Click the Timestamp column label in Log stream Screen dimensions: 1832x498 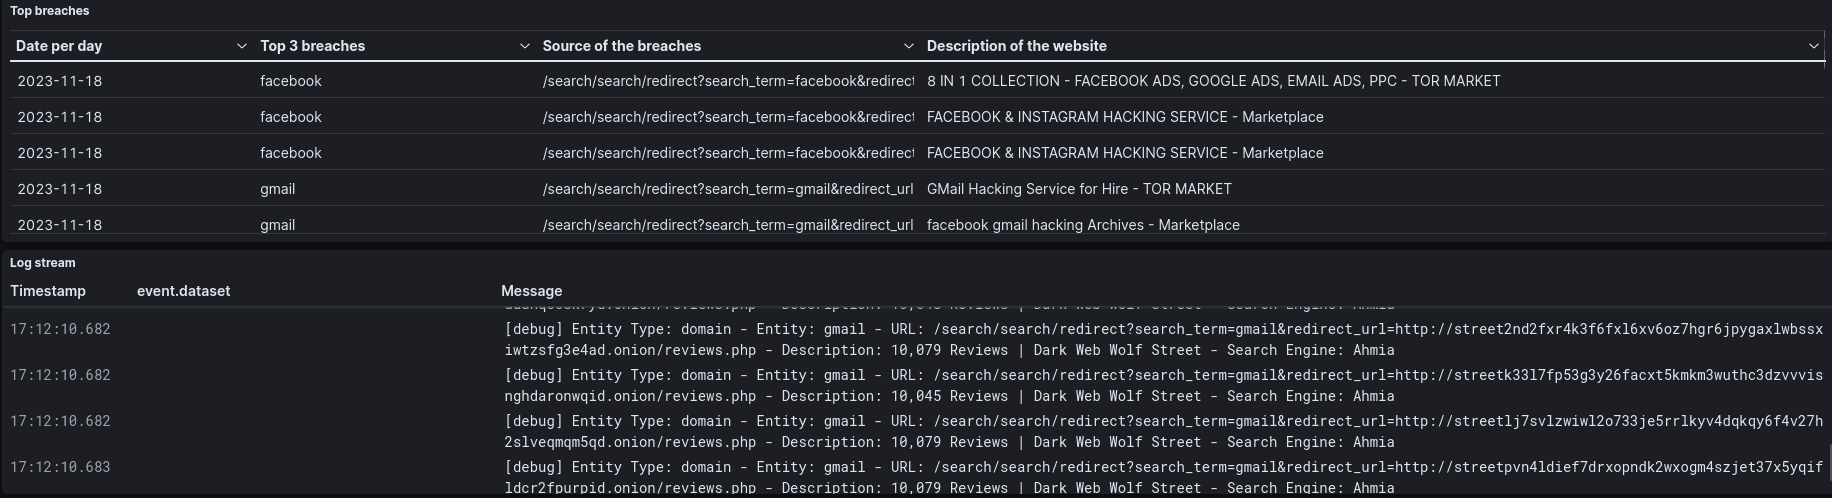(48, 291)
